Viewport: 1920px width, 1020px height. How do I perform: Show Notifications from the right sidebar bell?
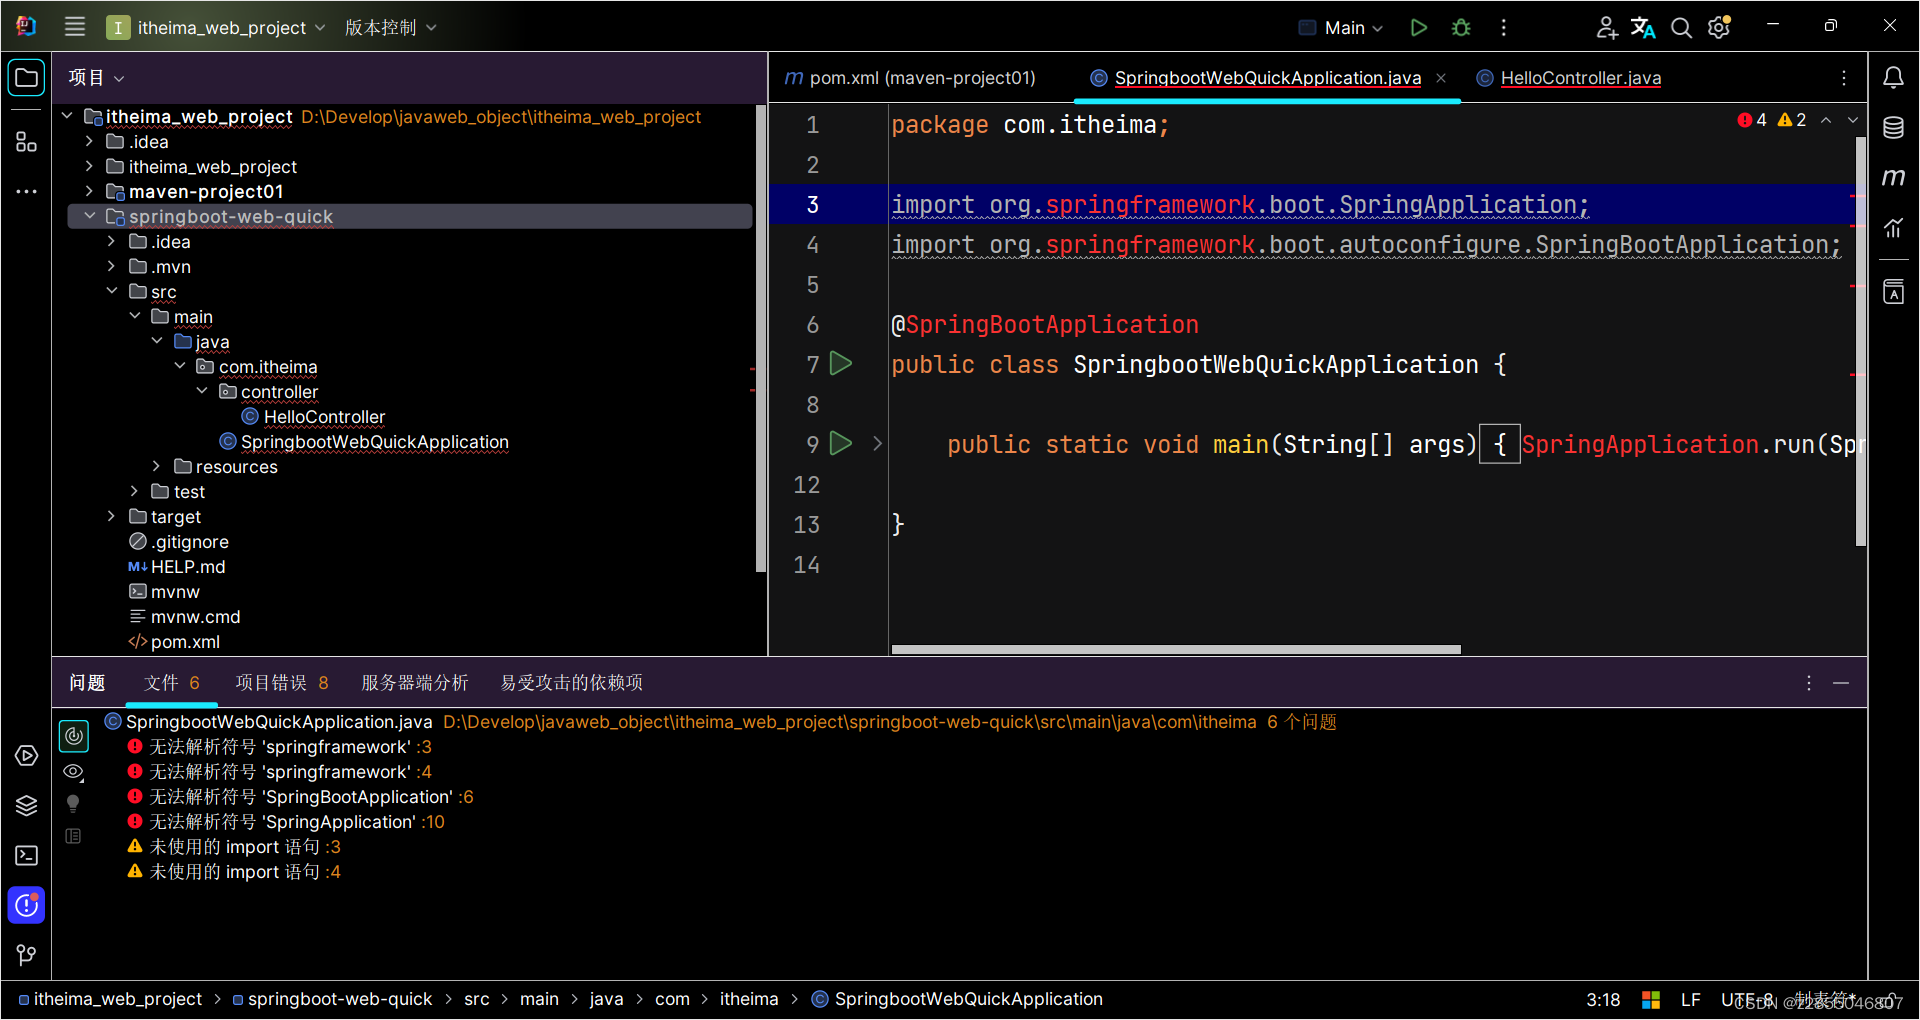tap(1894, 76)
